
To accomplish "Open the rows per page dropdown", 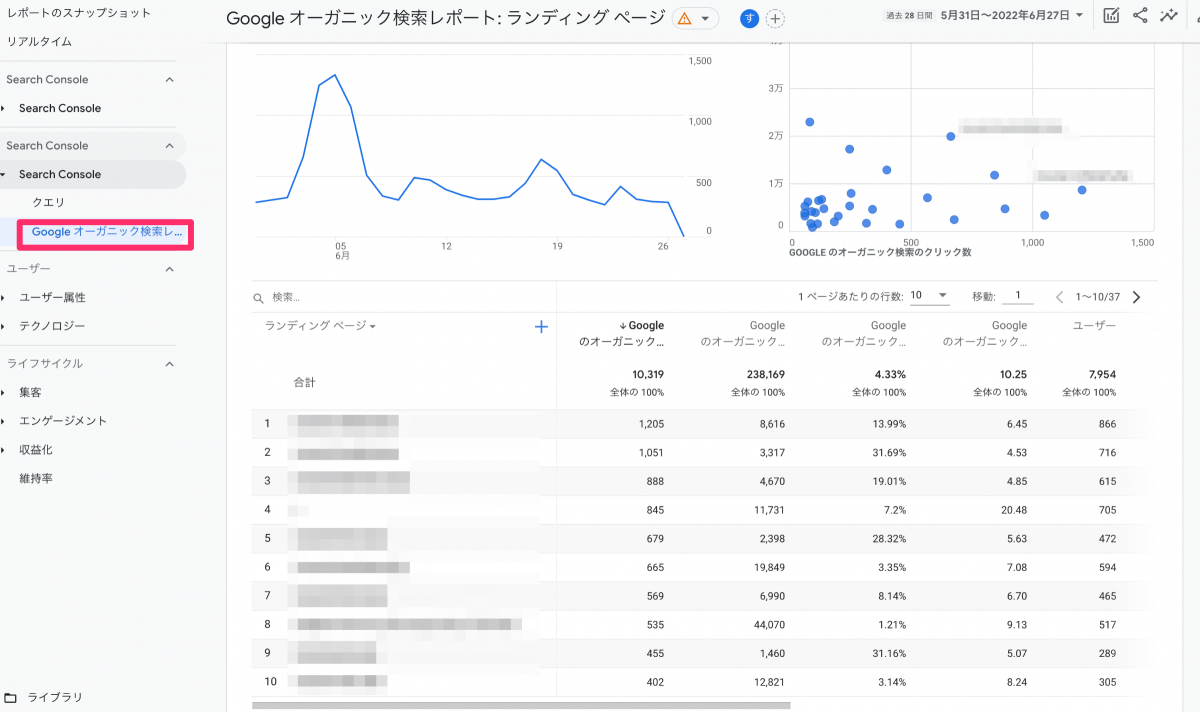I will 929,296.
